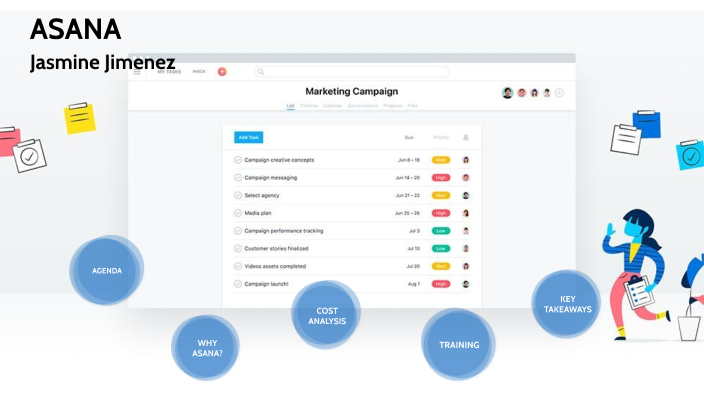Click assignee avatar on Campaign performance tracking row
This screenshot has width=704, height=396.
(466, 231)
